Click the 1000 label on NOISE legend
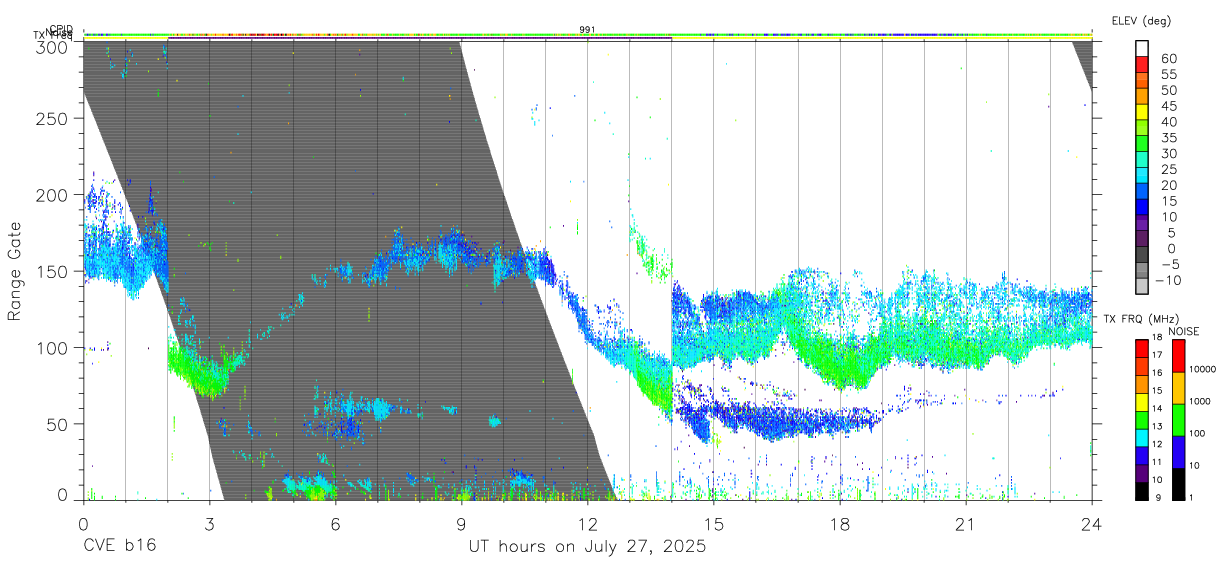Image resolution: width=1228 pixels, height=567 pixels. (x=1201, y=401)
